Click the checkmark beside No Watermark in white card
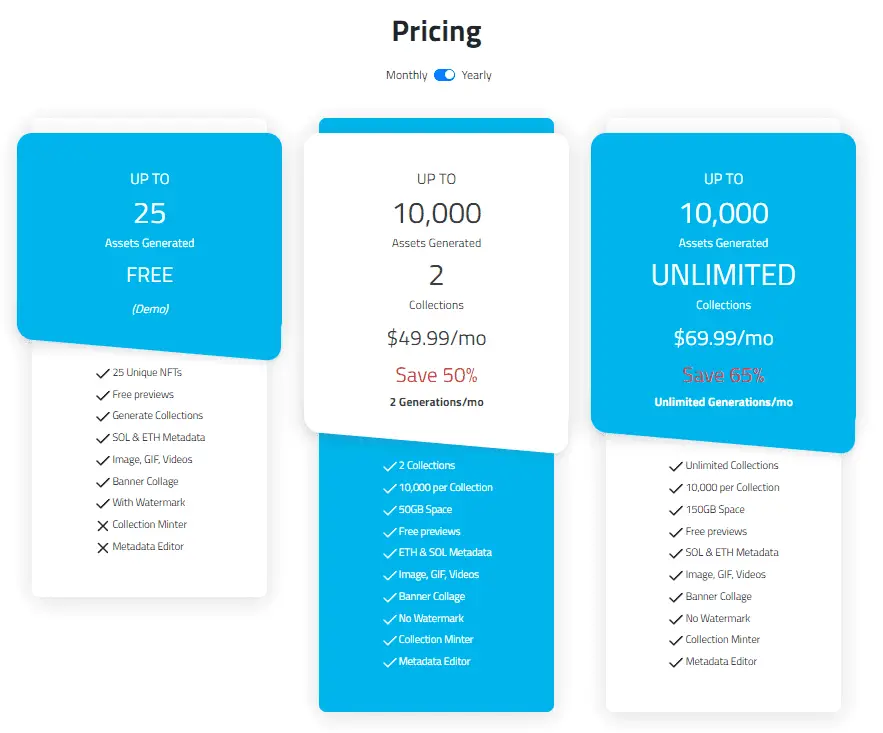Screen dimensions: 883x733 [x=676, y=619]
